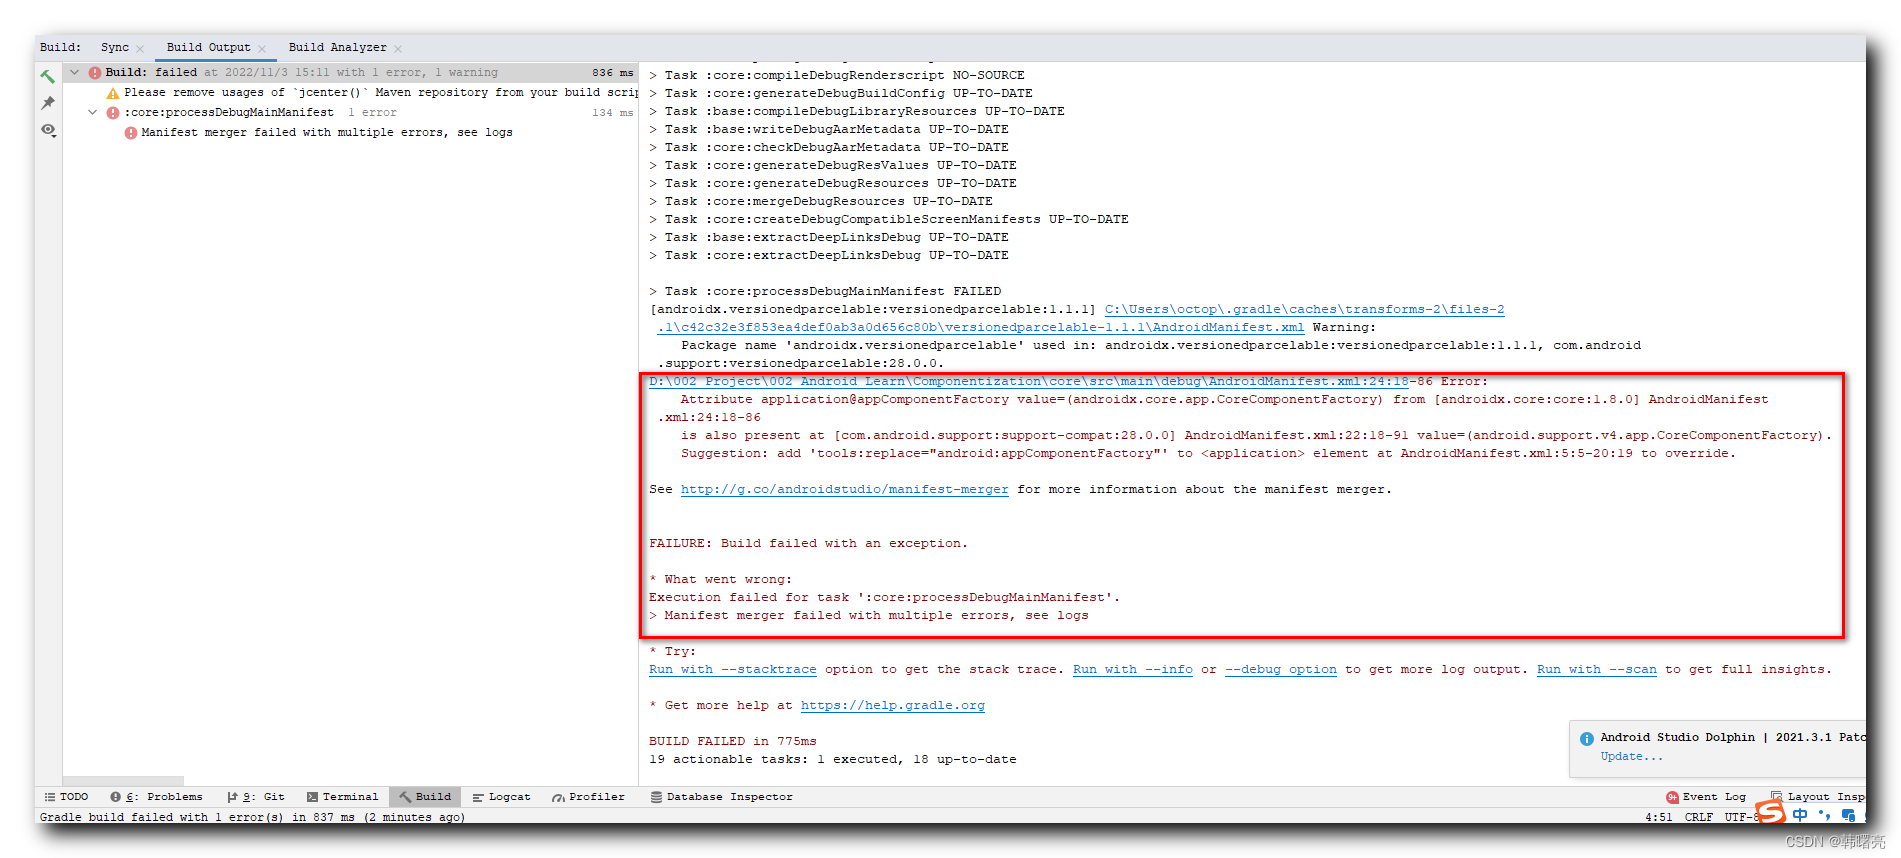
Task: Click the Update... link in notification
Action: pos(1631,756)
